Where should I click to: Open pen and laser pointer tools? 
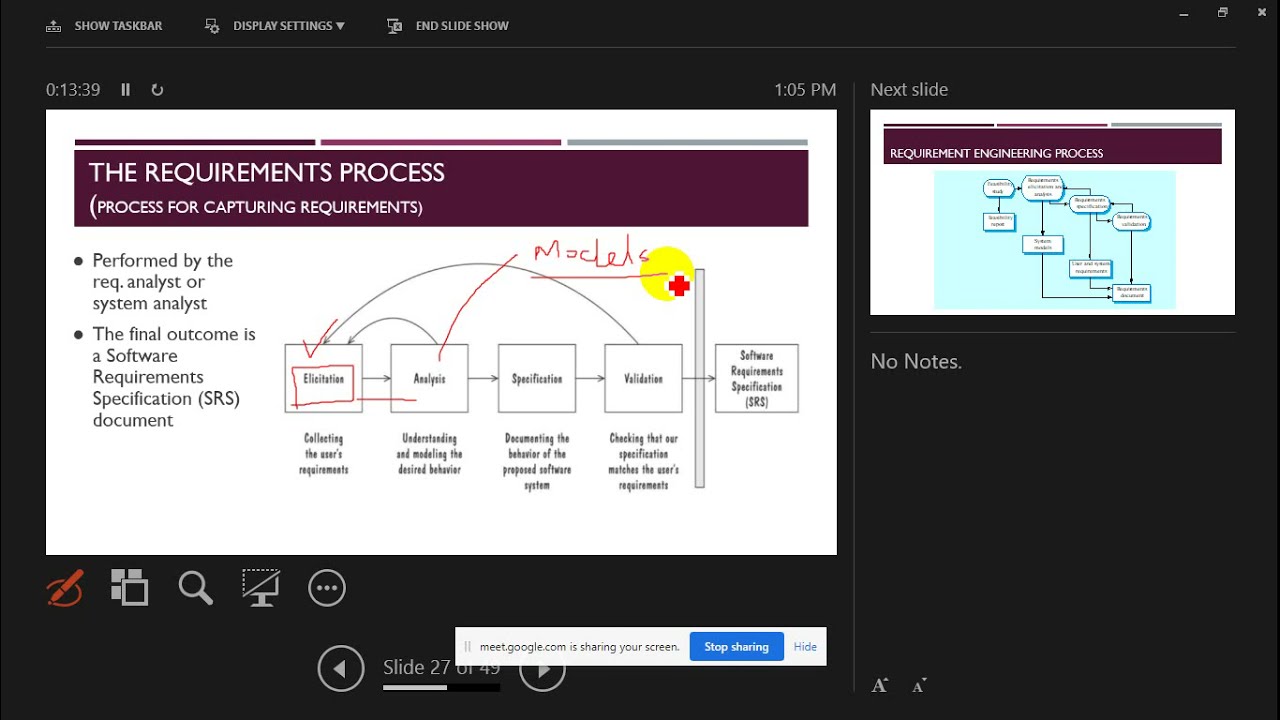[65, 588]
